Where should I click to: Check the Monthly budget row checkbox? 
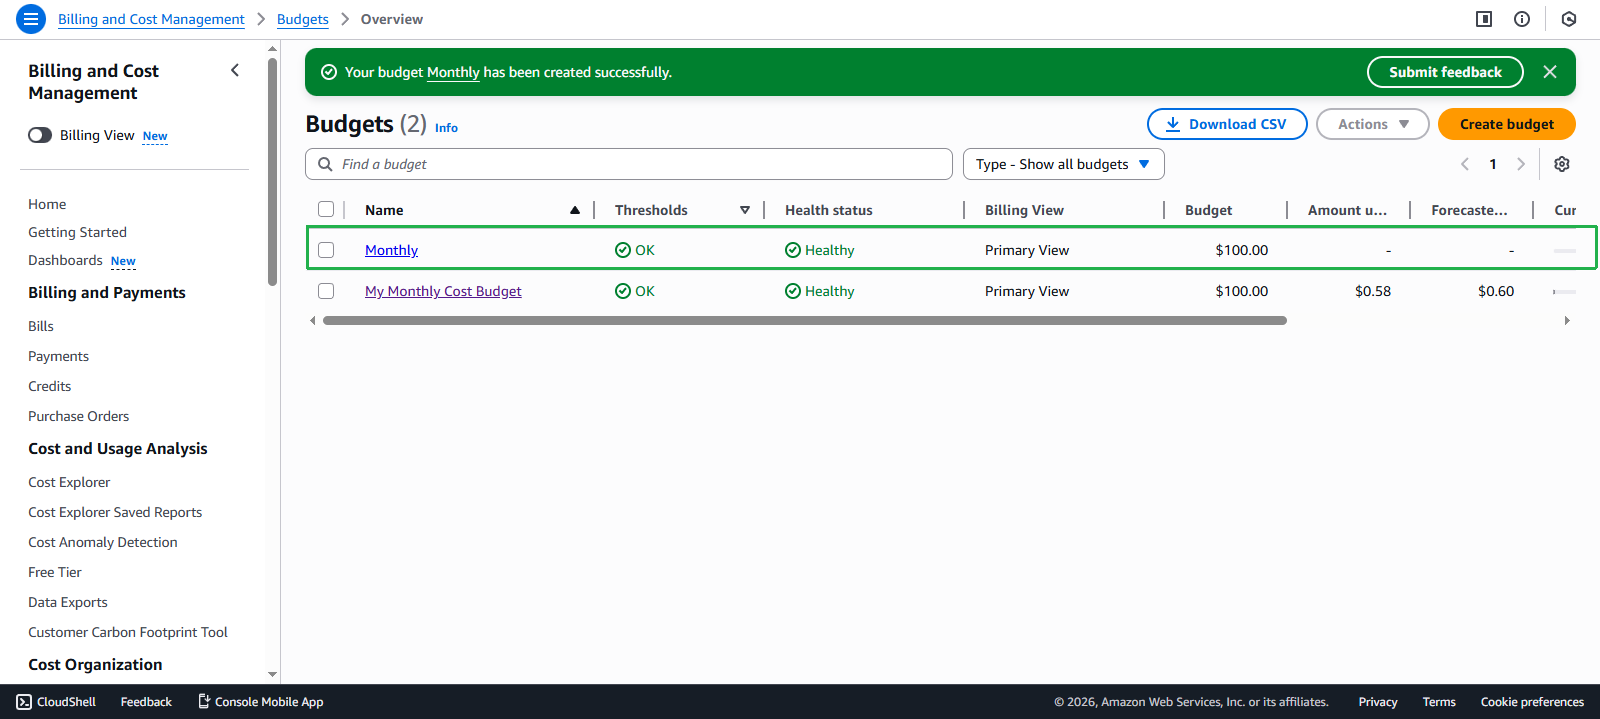click(326, 250)
